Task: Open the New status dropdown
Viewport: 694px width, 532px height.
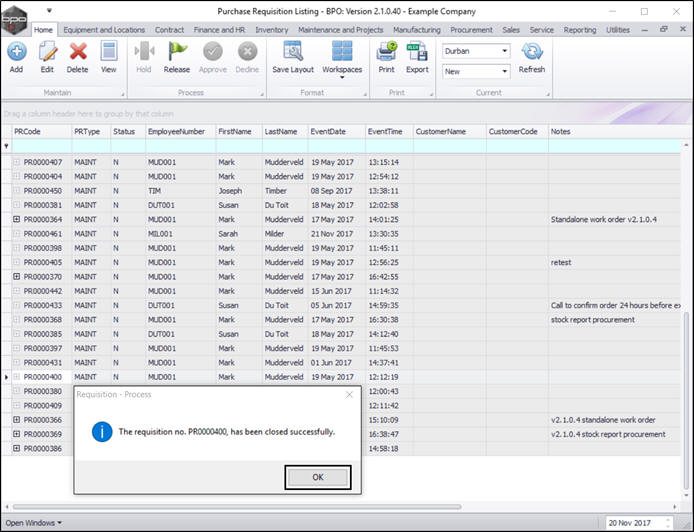Action: 504,72
